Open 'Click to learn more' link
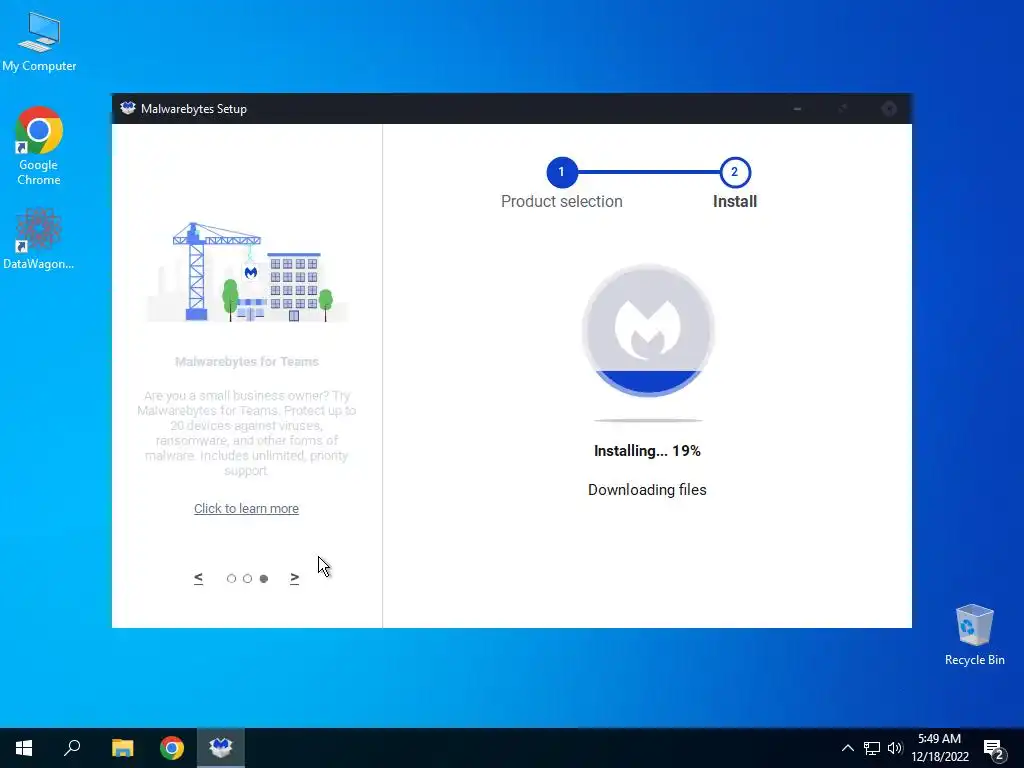1024x768 pixels. tap(246, 509)
